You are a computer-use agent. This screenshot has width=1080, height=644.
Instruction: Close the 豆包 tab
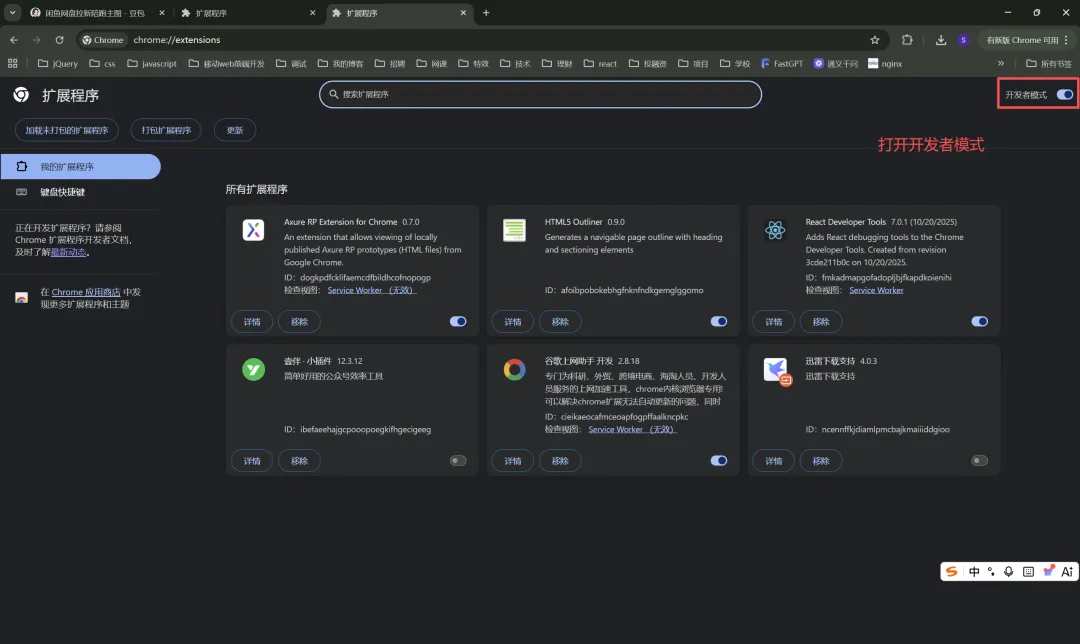pyautogui.click(x=162, y=13)
